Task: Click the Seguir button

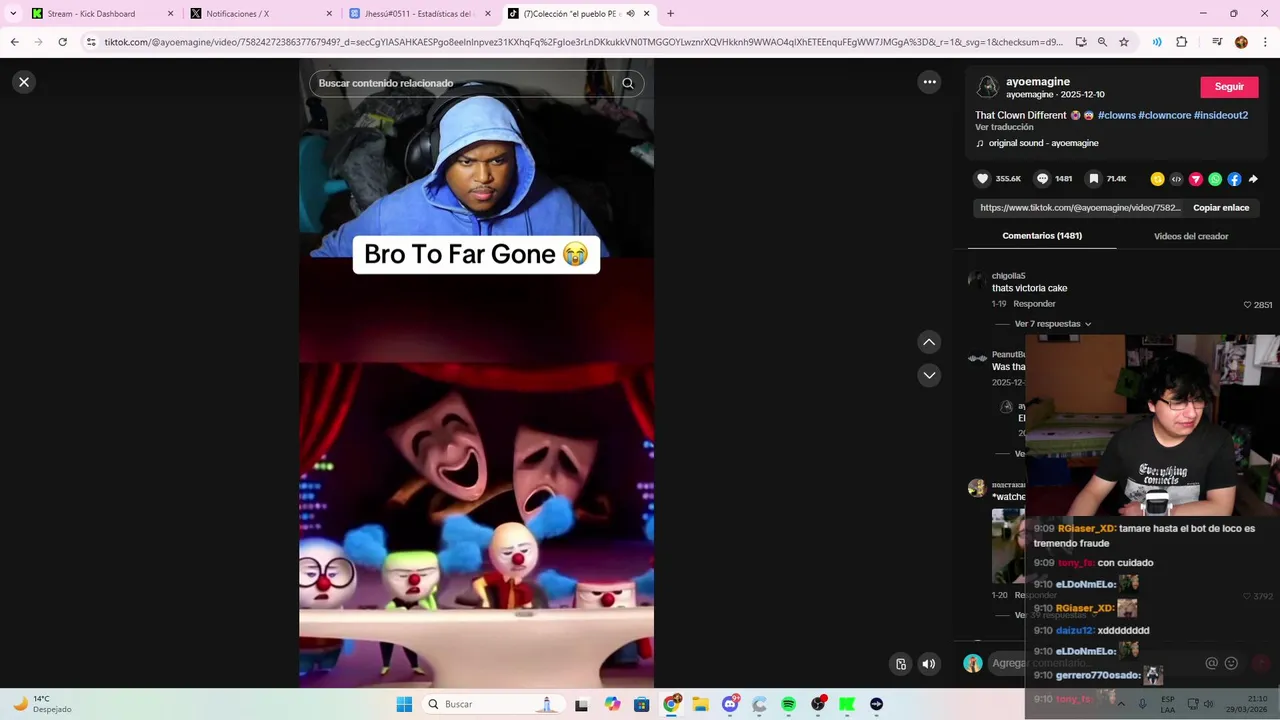Action: click(x=1229, y=87)
